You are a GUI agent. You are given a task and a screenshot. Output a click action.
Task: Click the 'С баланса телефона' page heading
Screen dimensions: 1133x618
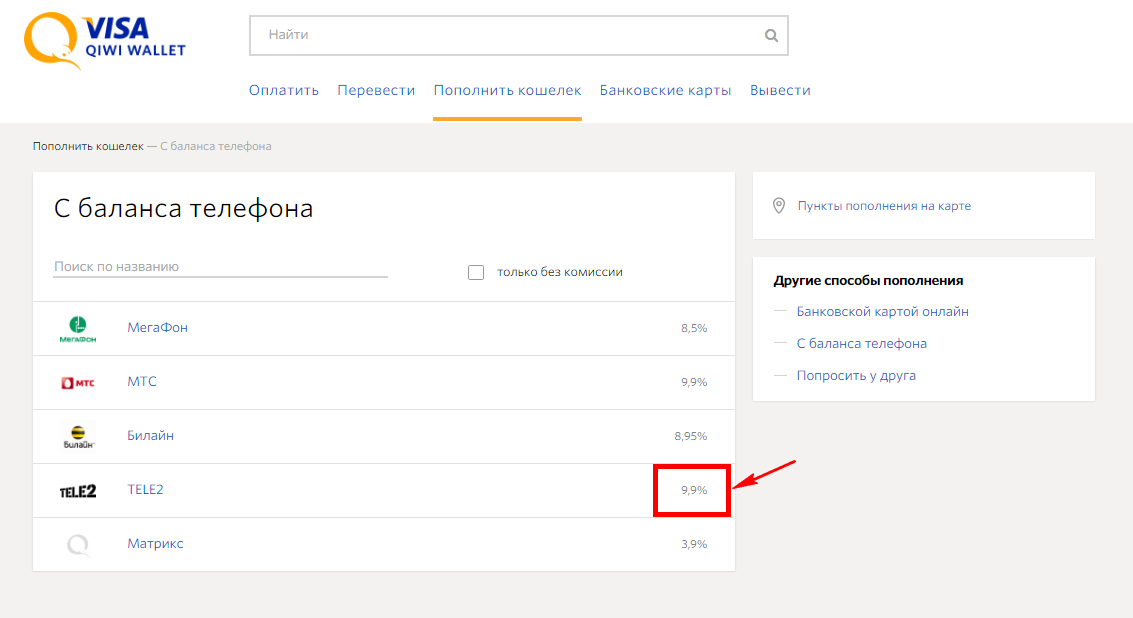(x=184, y=208)
